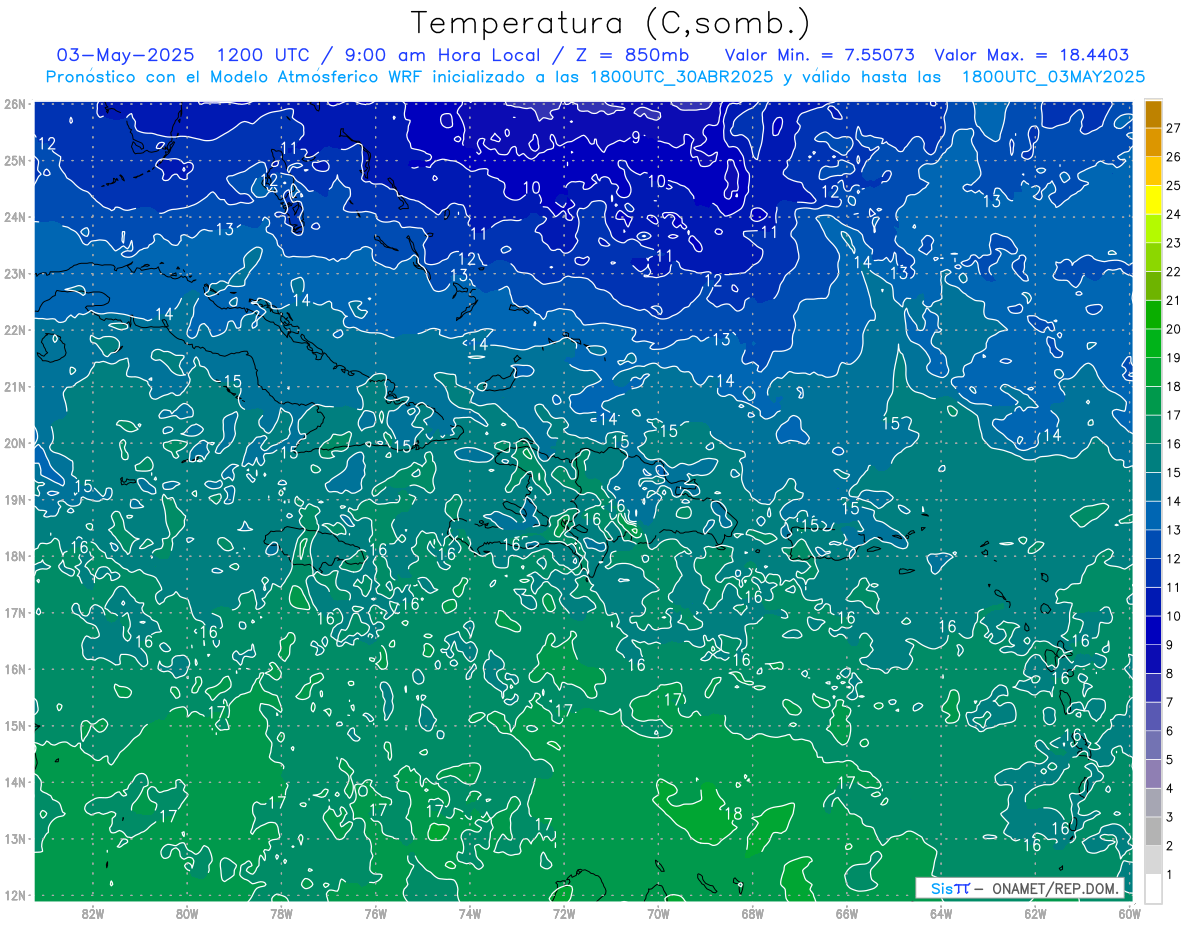This screenshot has height=927, width=1200.
Task: Click the "24N" latitude axis label
Action: (x=14, y=217)
